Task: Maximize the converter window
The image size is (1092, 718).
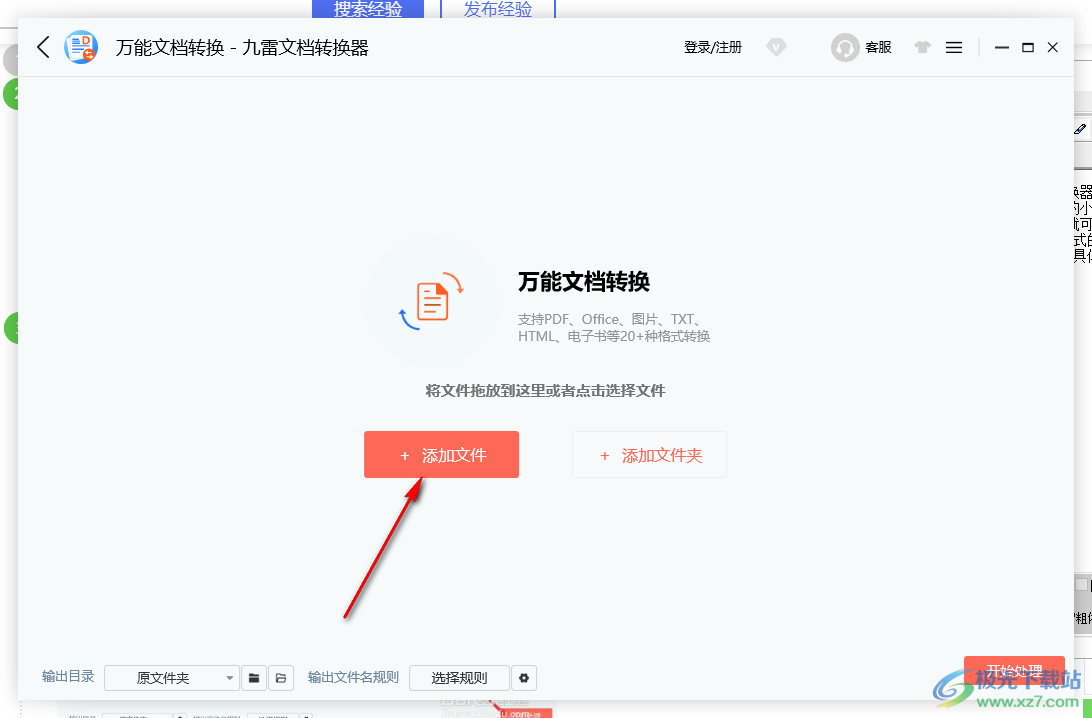Action: click(x=1027, y=47)
